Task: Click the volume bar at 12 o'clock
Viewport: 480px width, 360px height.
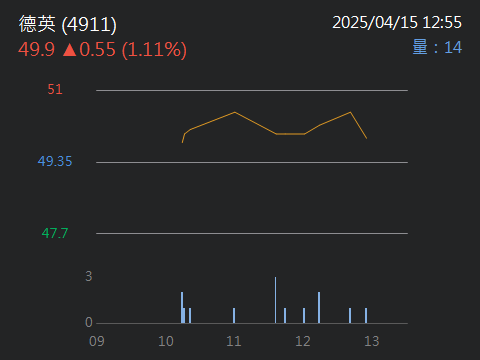Action: point(304,315)
